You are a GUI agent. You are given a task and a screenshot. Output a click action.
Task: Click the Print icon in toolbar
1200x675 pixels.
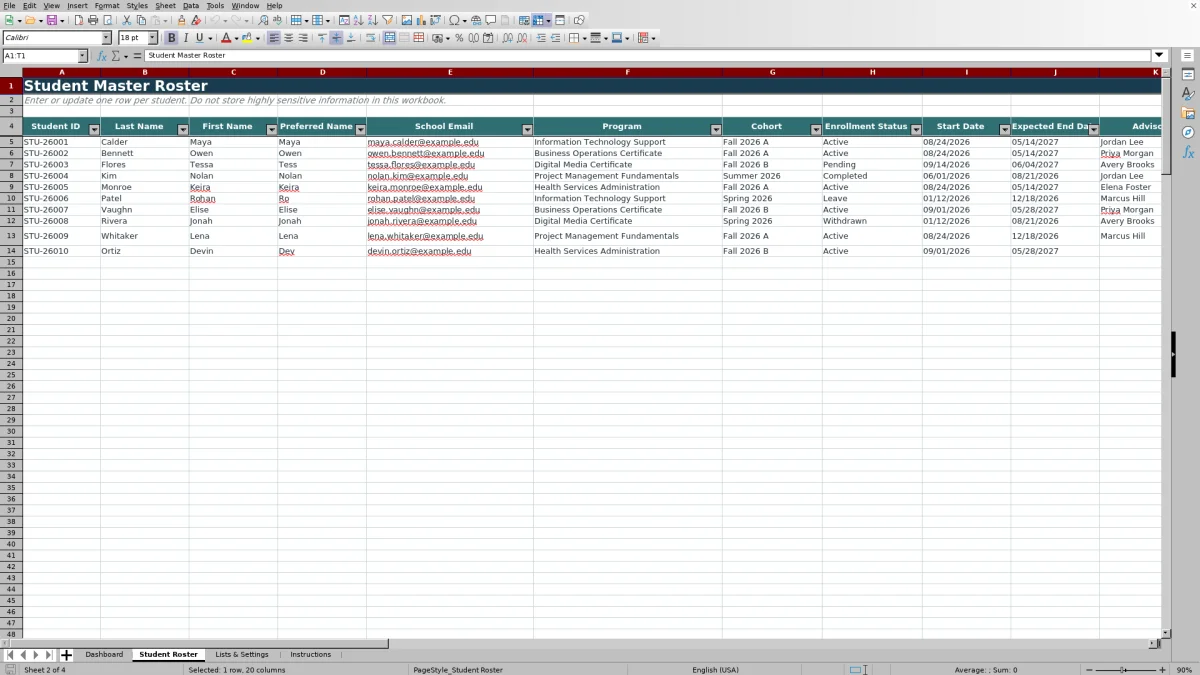coord(92,20)
